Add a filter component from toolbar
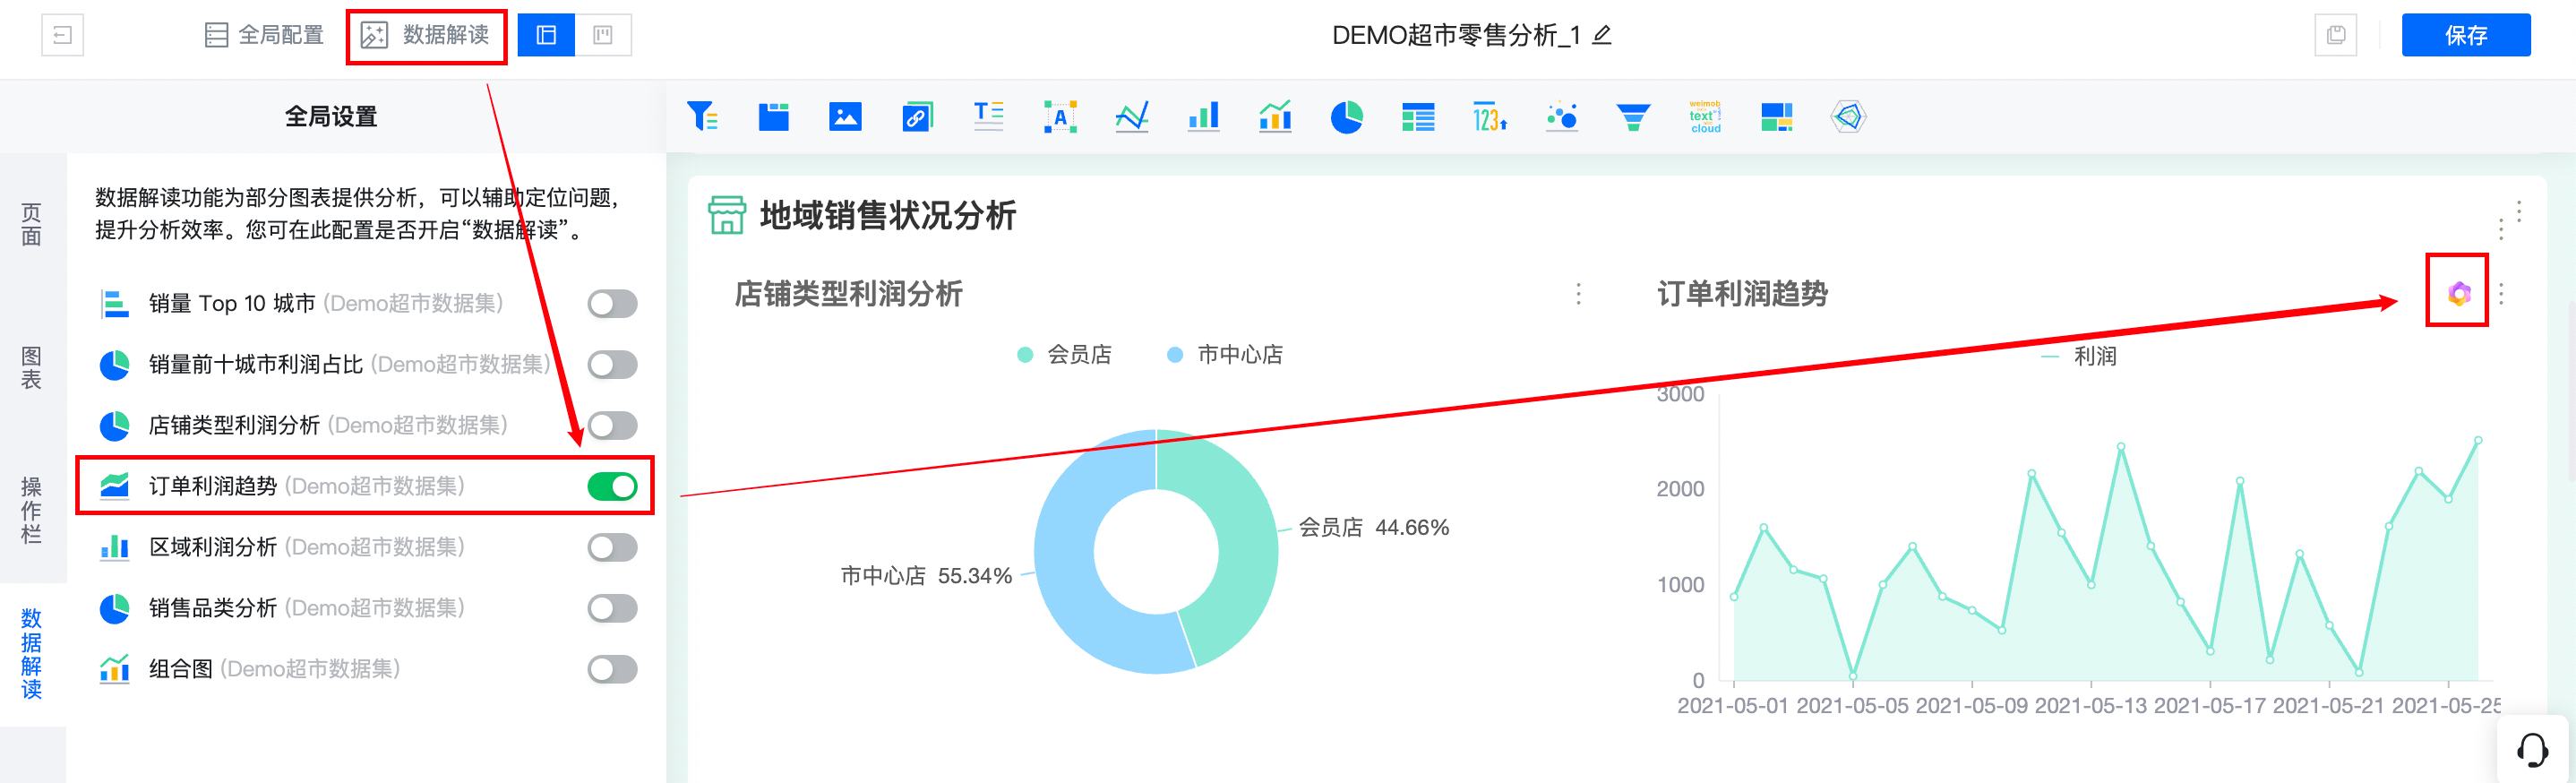Image resolution: width=2576 pixels, height=783 pixels. (702, 117)
